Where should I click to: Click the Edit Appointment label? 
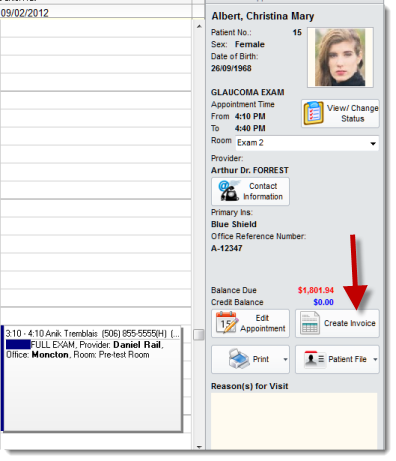[x=263, y=323]
